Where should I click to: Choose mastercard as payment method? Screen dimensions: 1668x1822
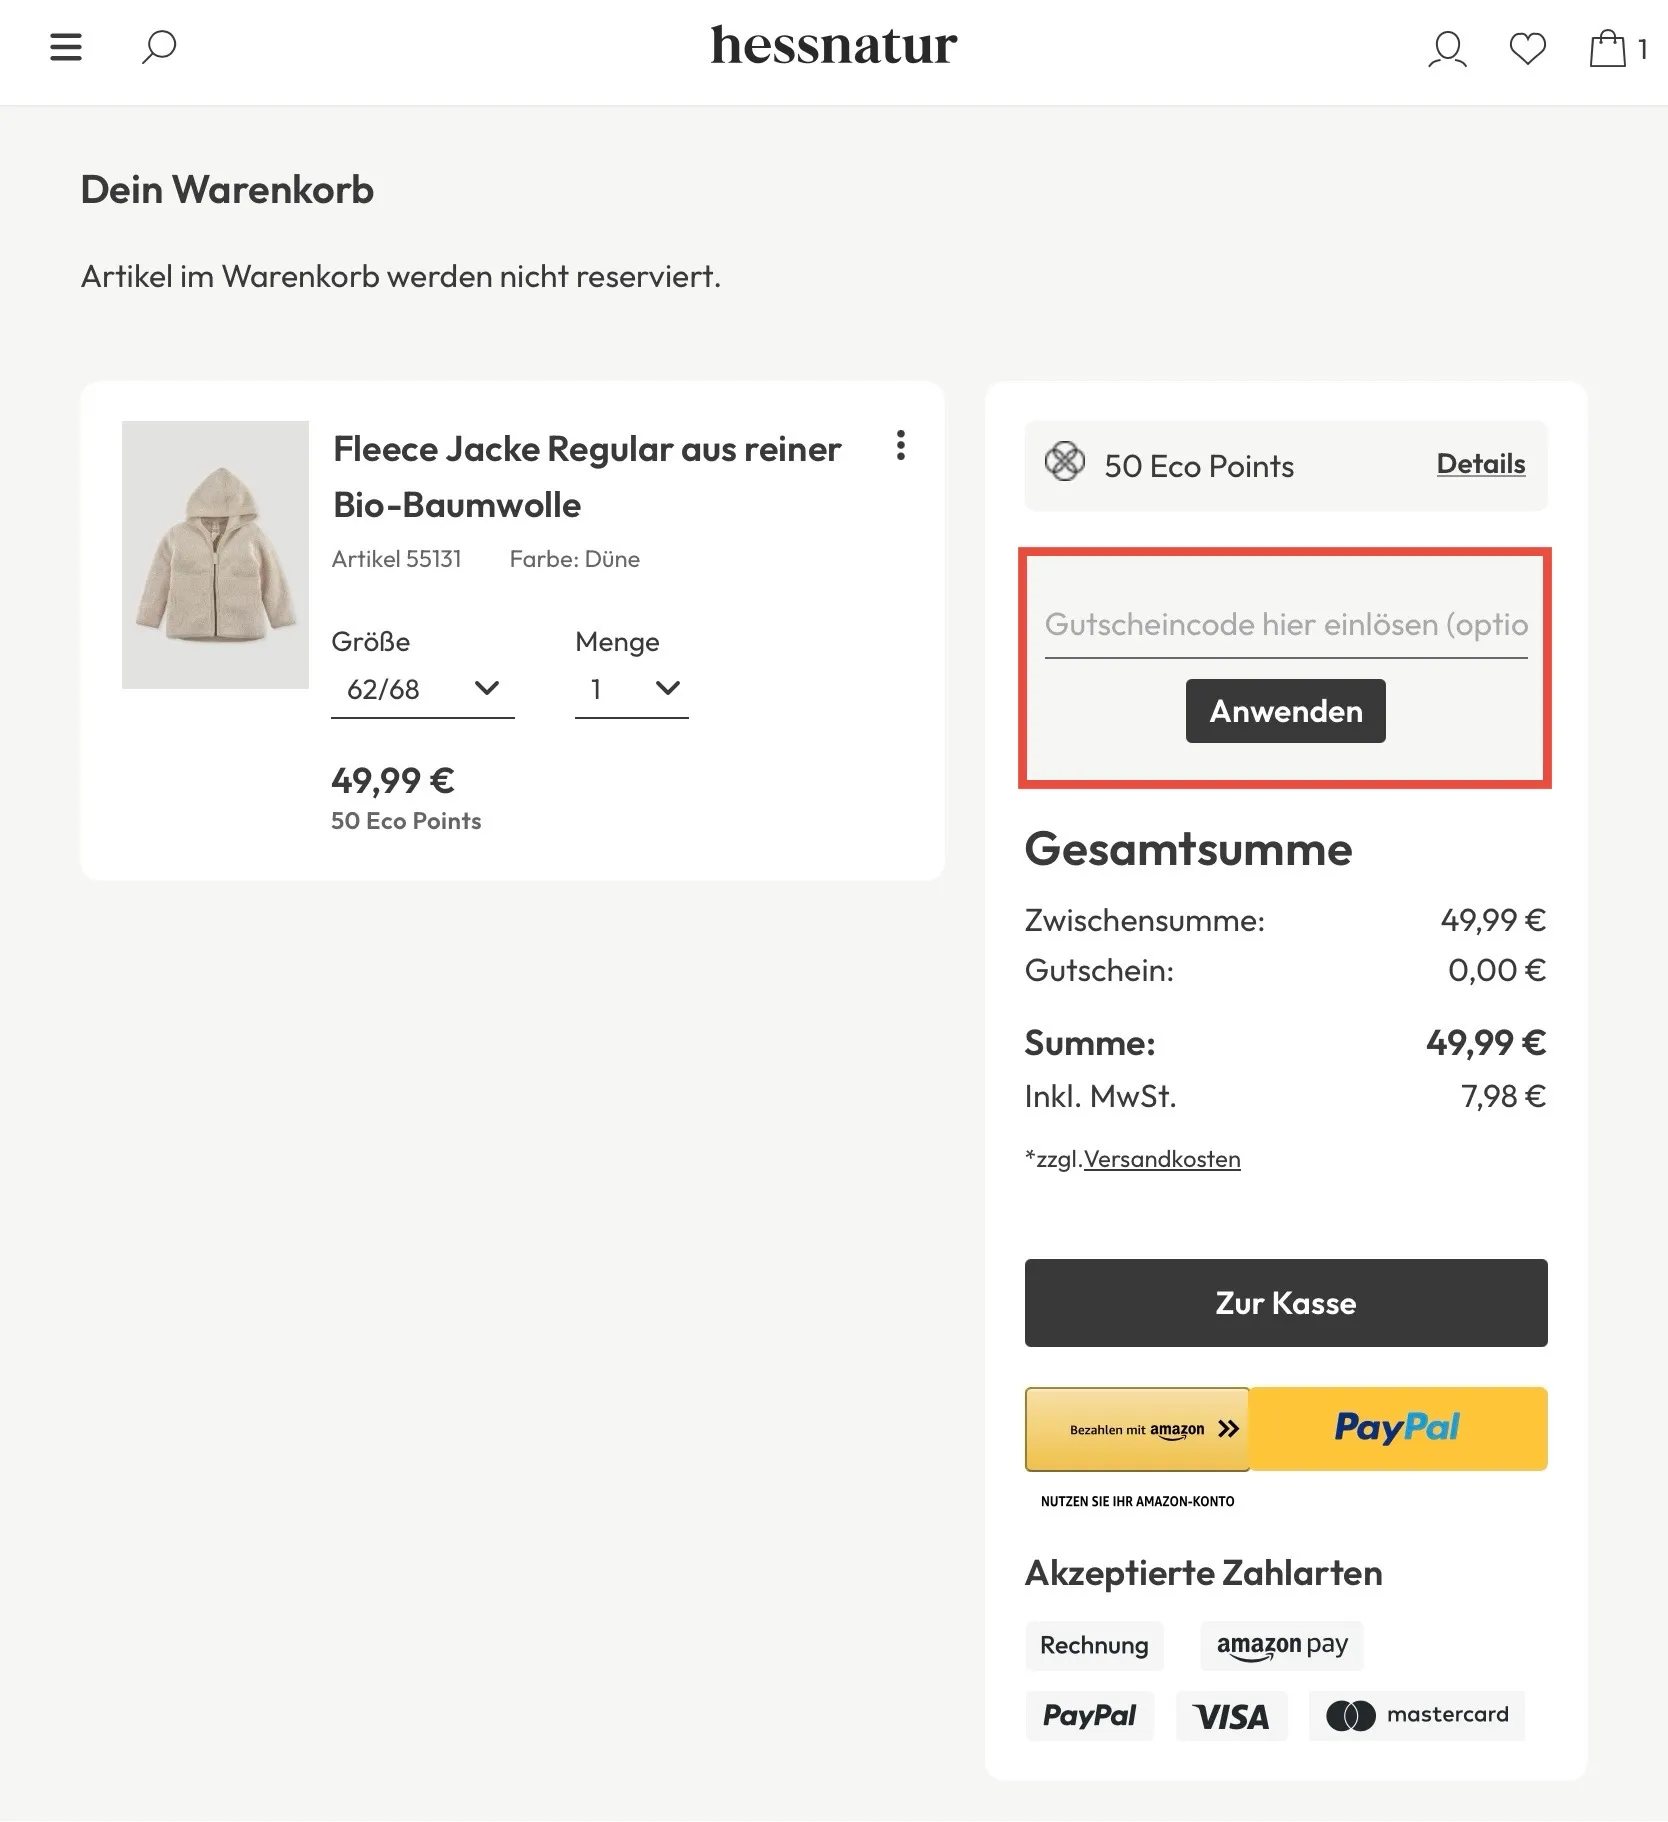pos(1415,1715)
